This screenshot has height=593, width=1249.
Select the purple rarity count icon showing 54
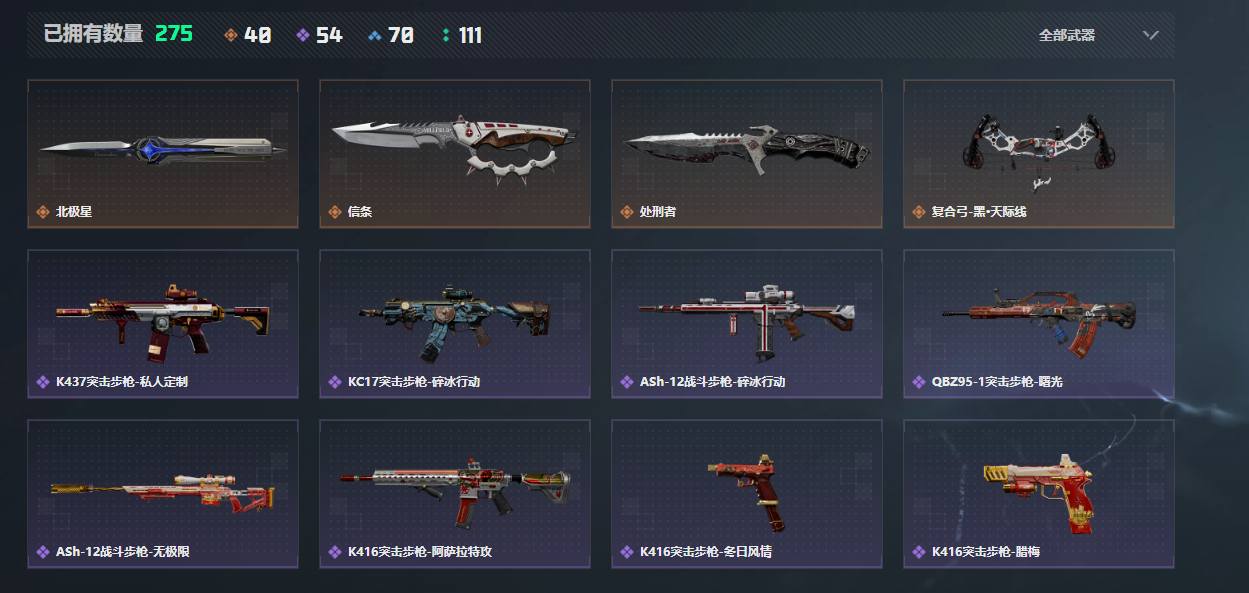coord(303,35)
